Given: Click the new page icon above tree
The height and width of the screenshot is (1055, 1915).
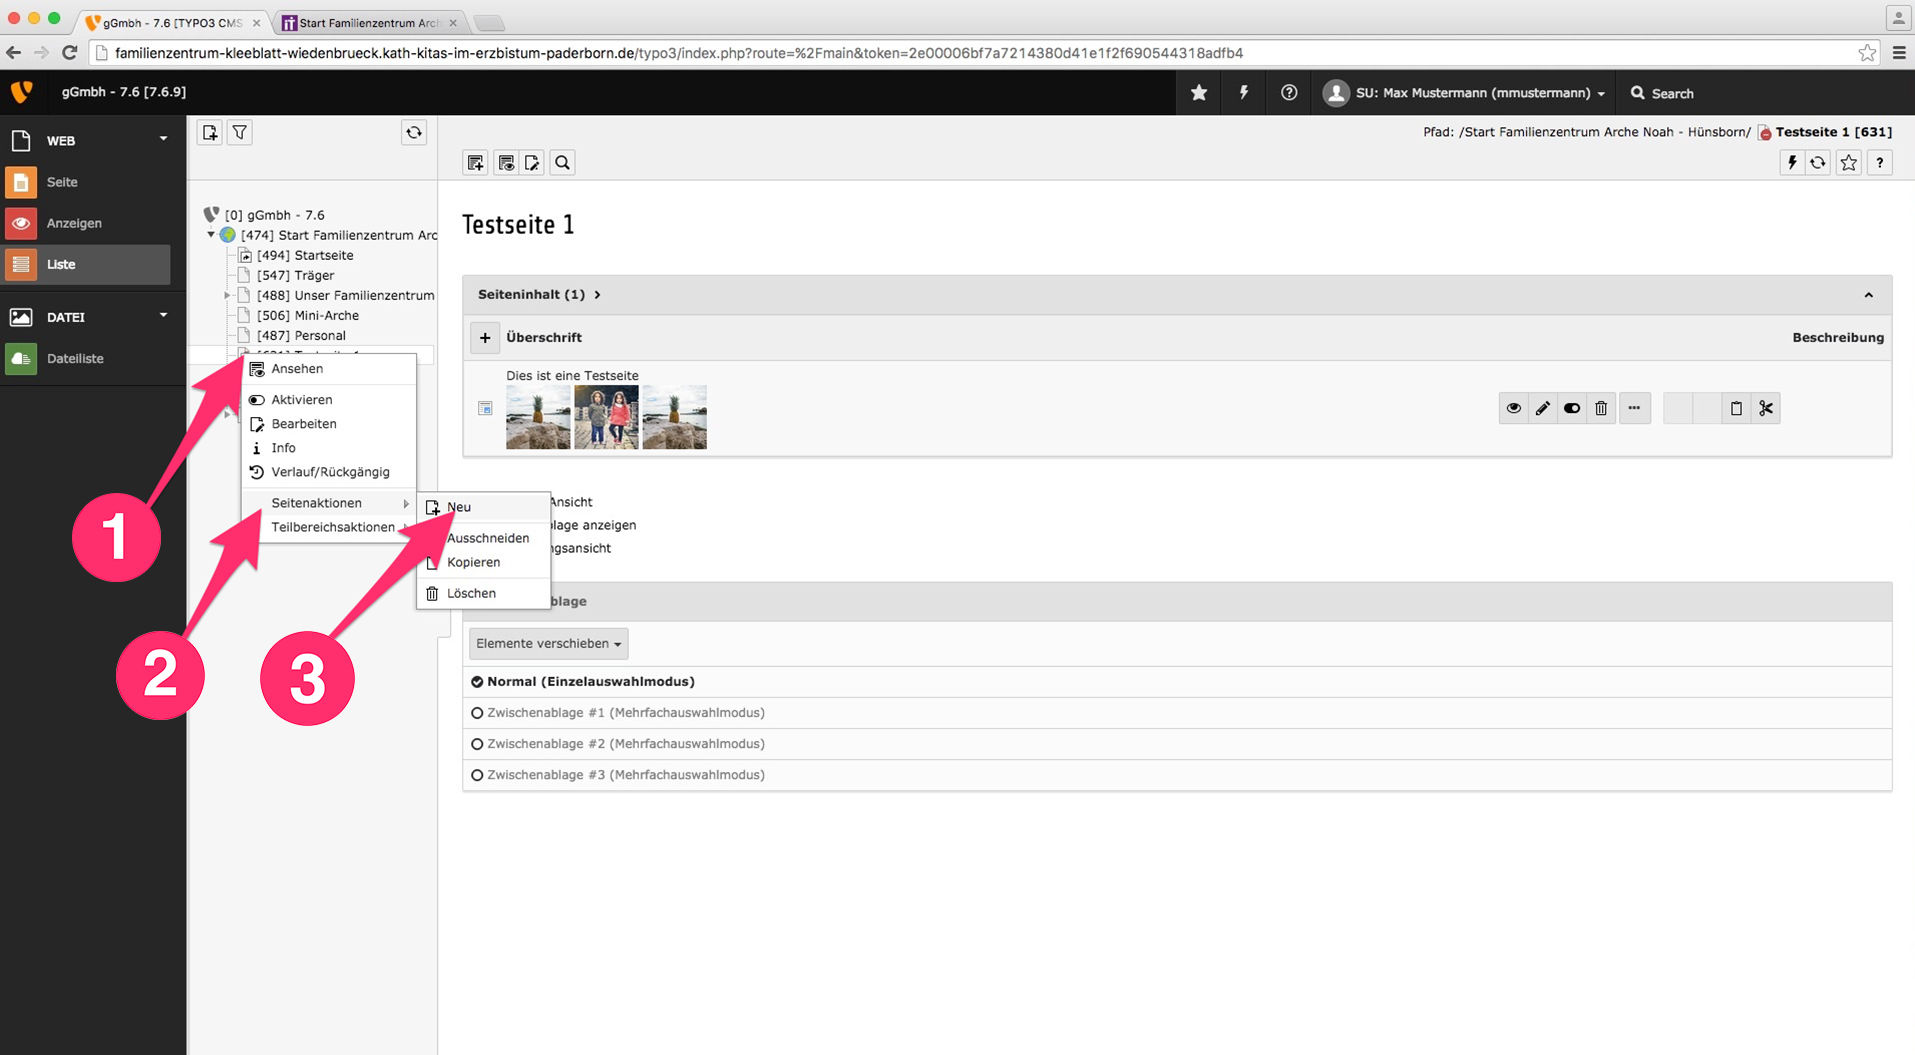Looking at the screenshot, I should pyautogui.click(x=210, y=132).
